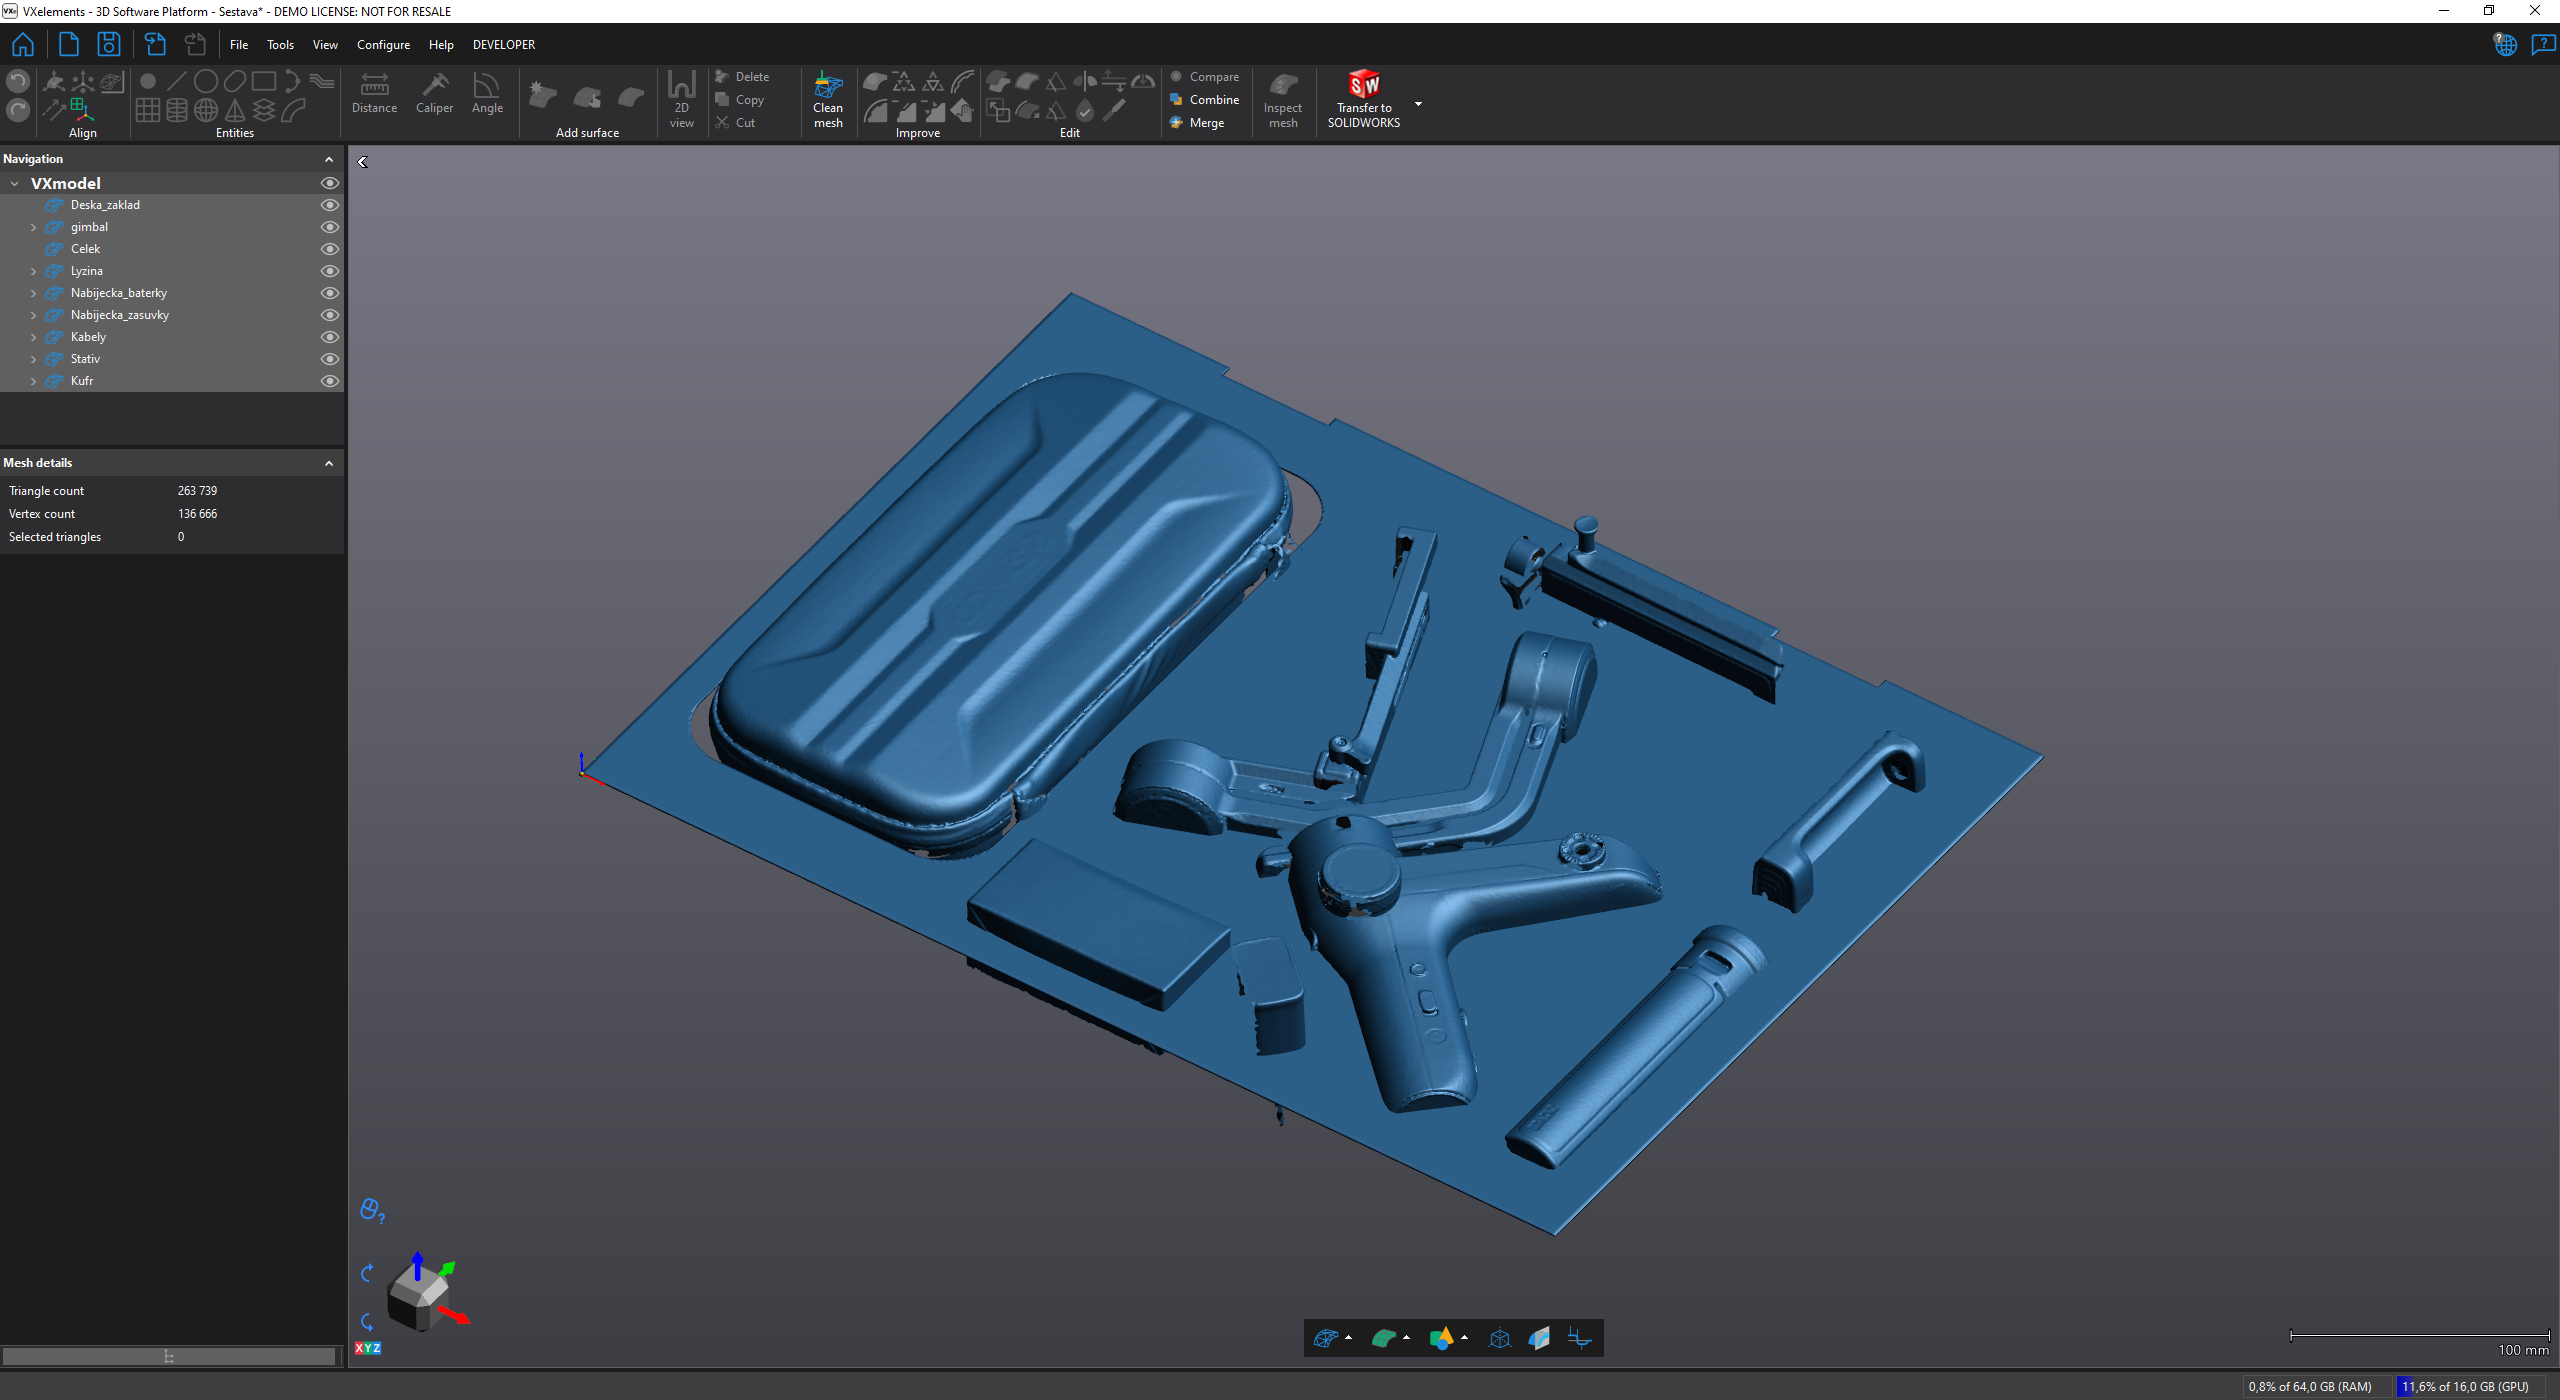Image resolution: width=2560 pixels, height=1400 pixels.
Task: Click the Save session icon
Action: [108, 44]
